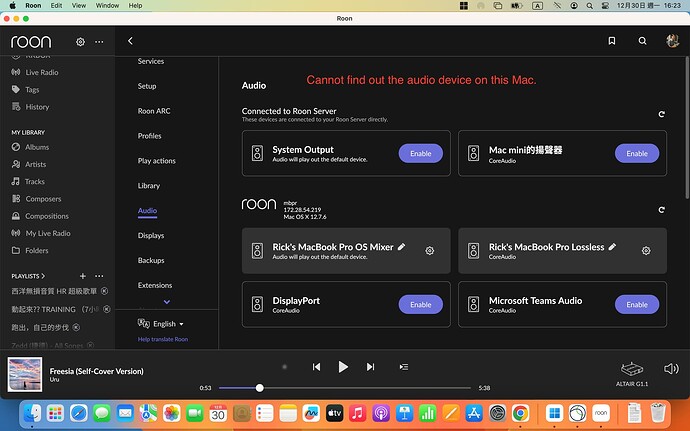Select the Services settings tab
This screenshot has height=431, width=690.
pos(150,61)
